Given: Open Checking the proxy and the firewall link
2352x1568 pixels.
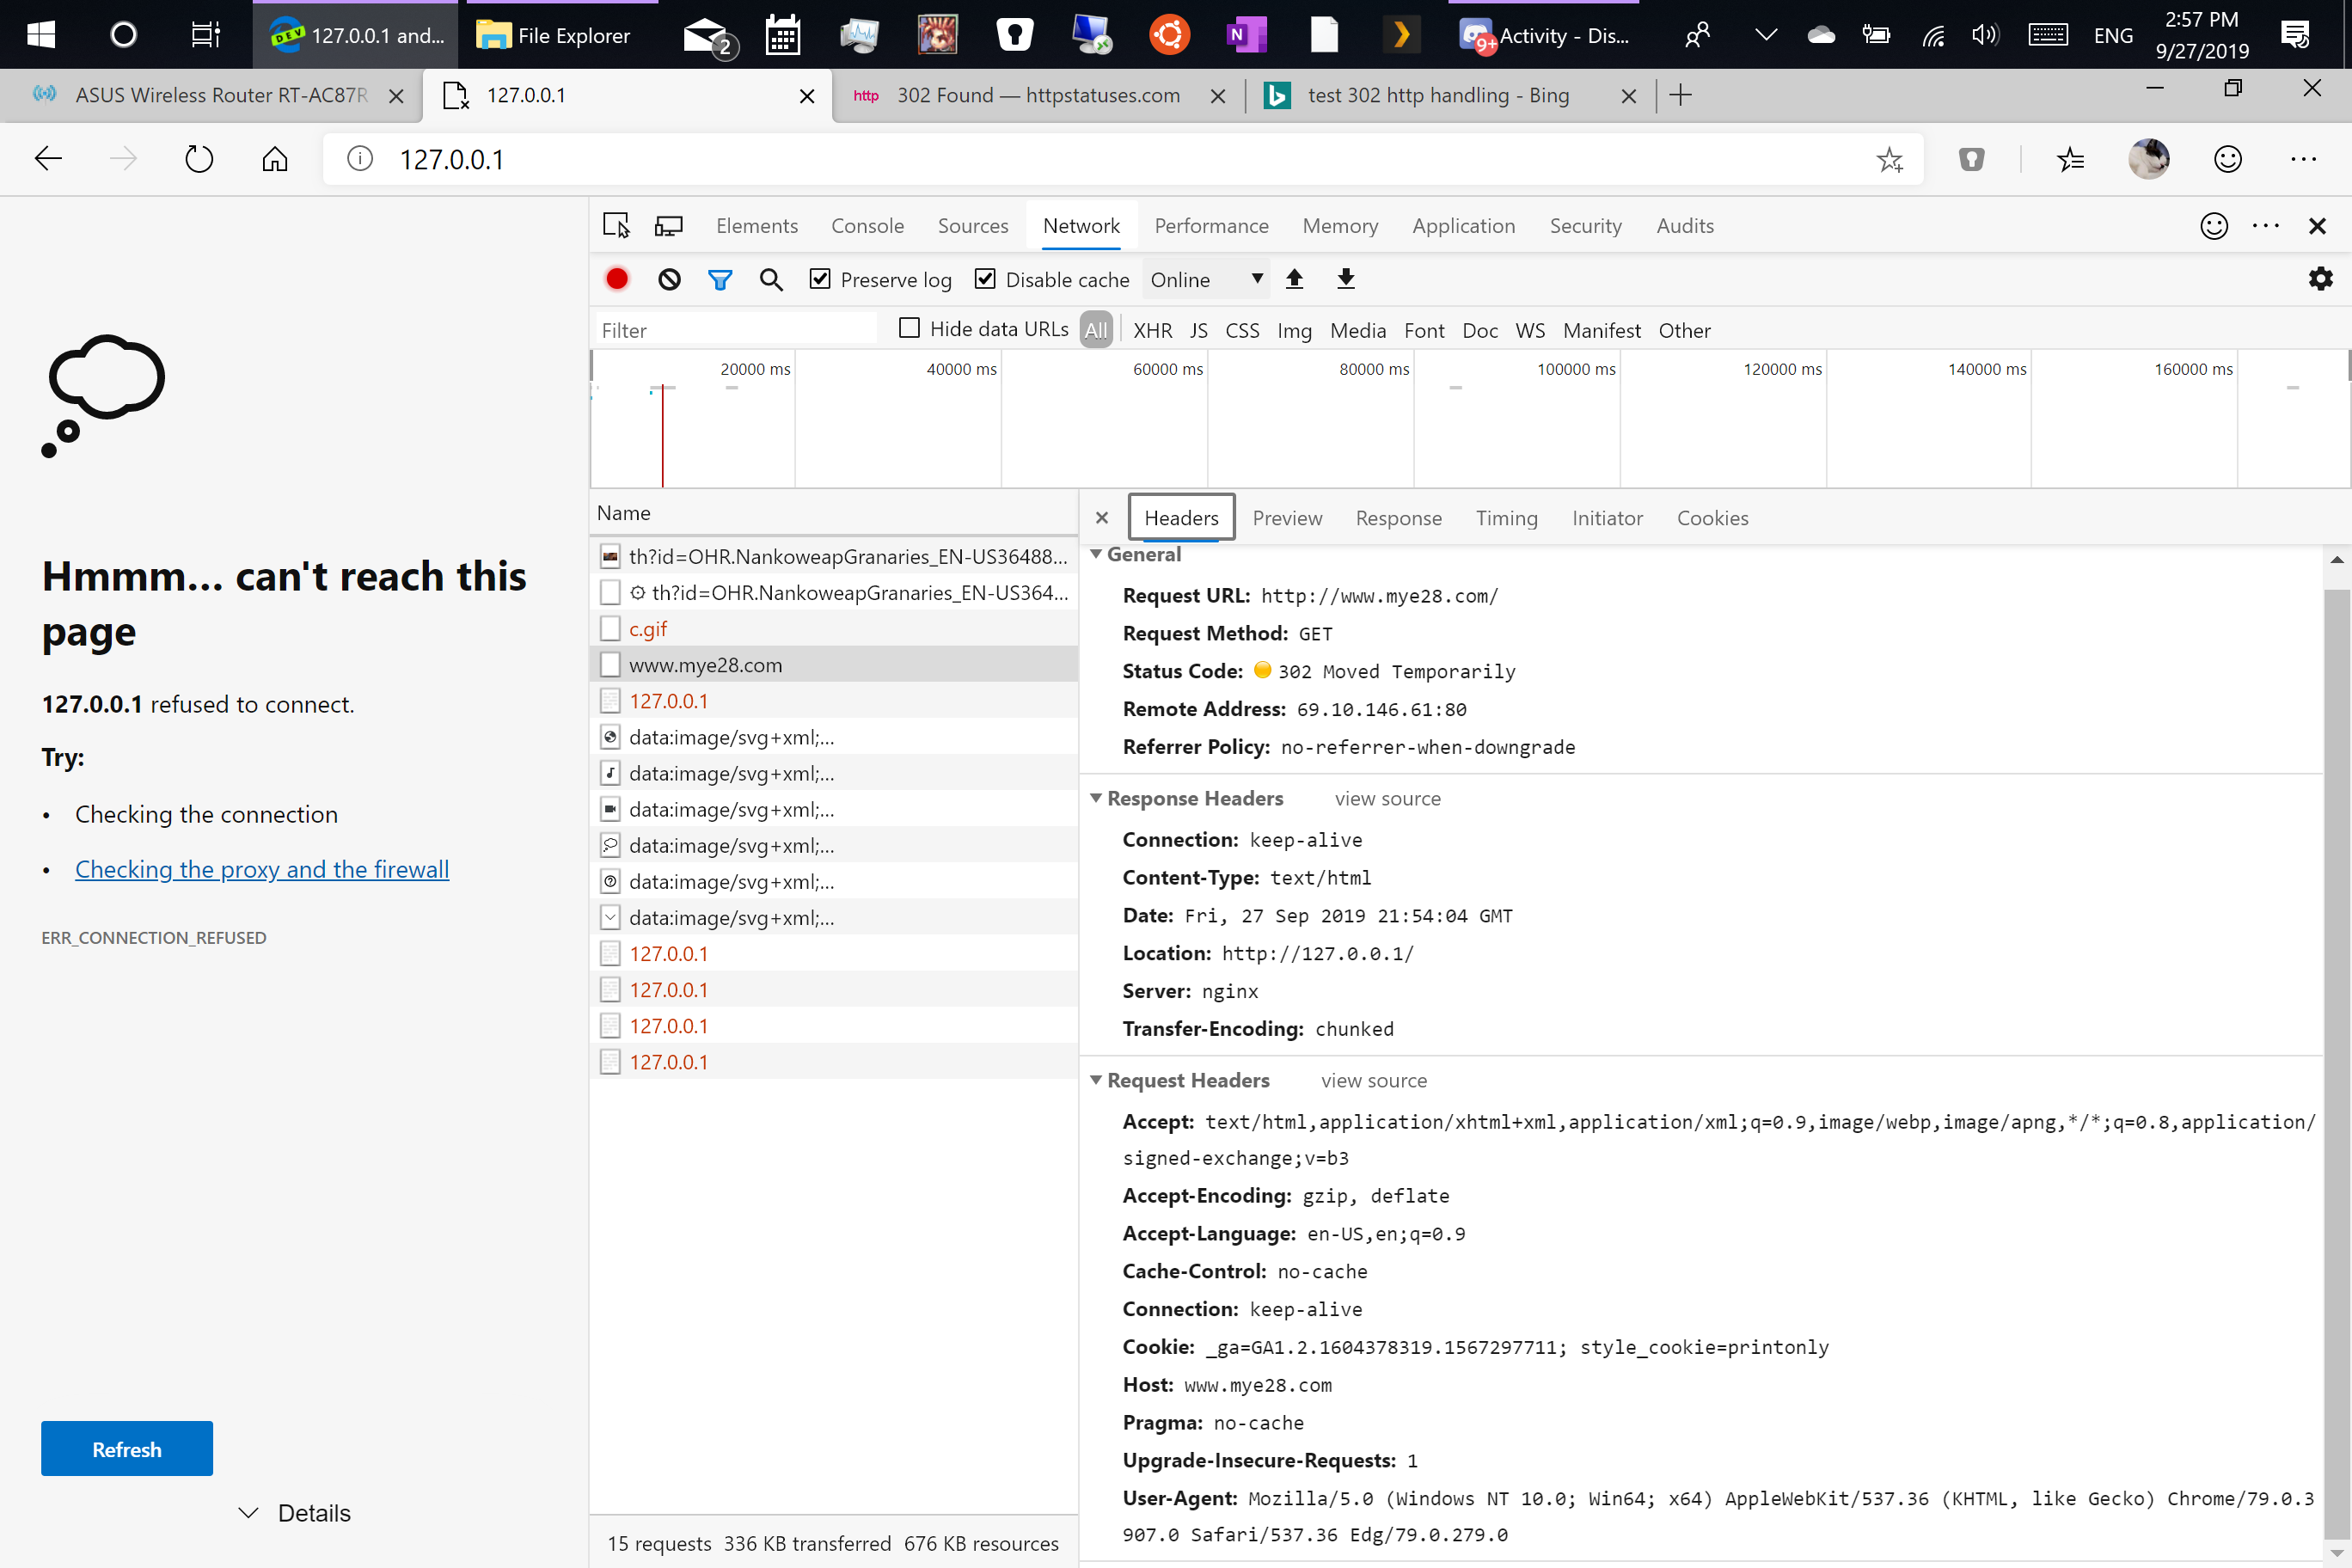Looking at the screenshot, I should point(262,869).
